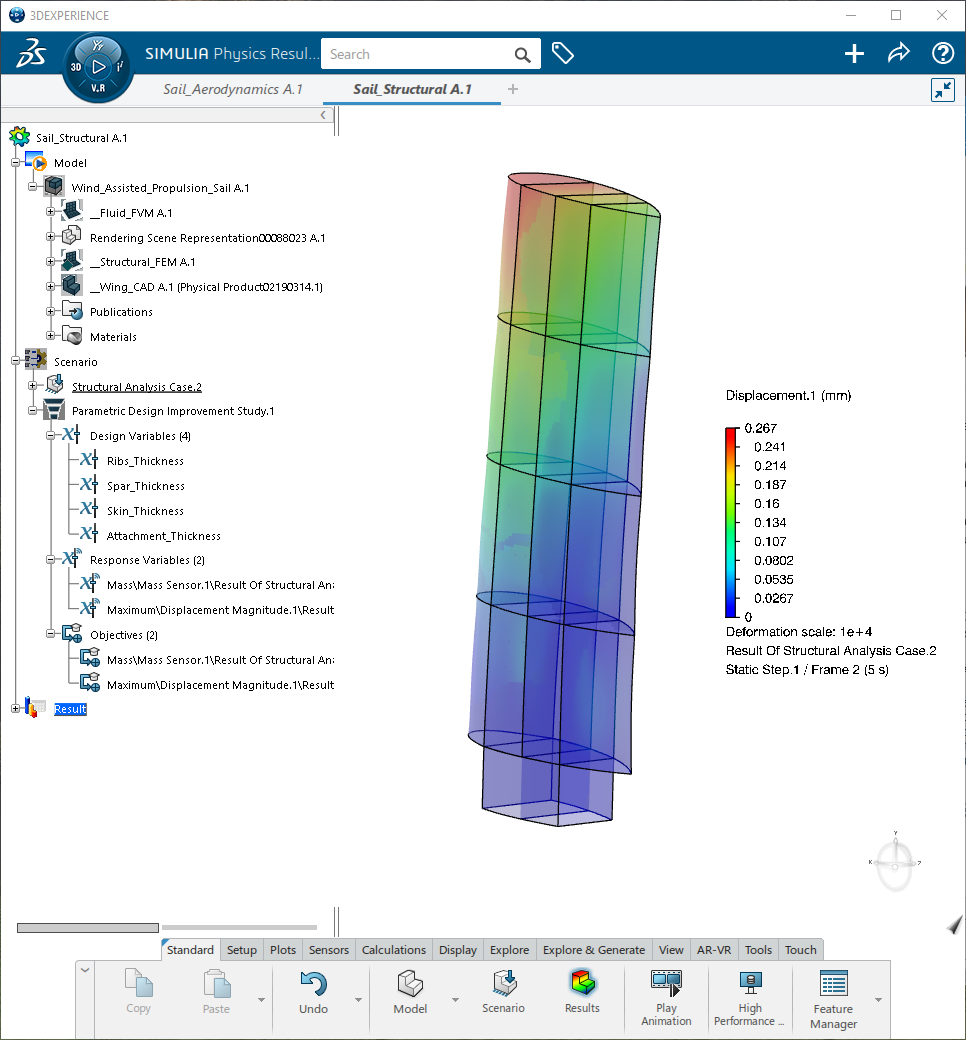Screen dimensions: 966x1040
Task: Expand the Materials node in the tree
Action: pyautogui.click(x=50, y=336)
